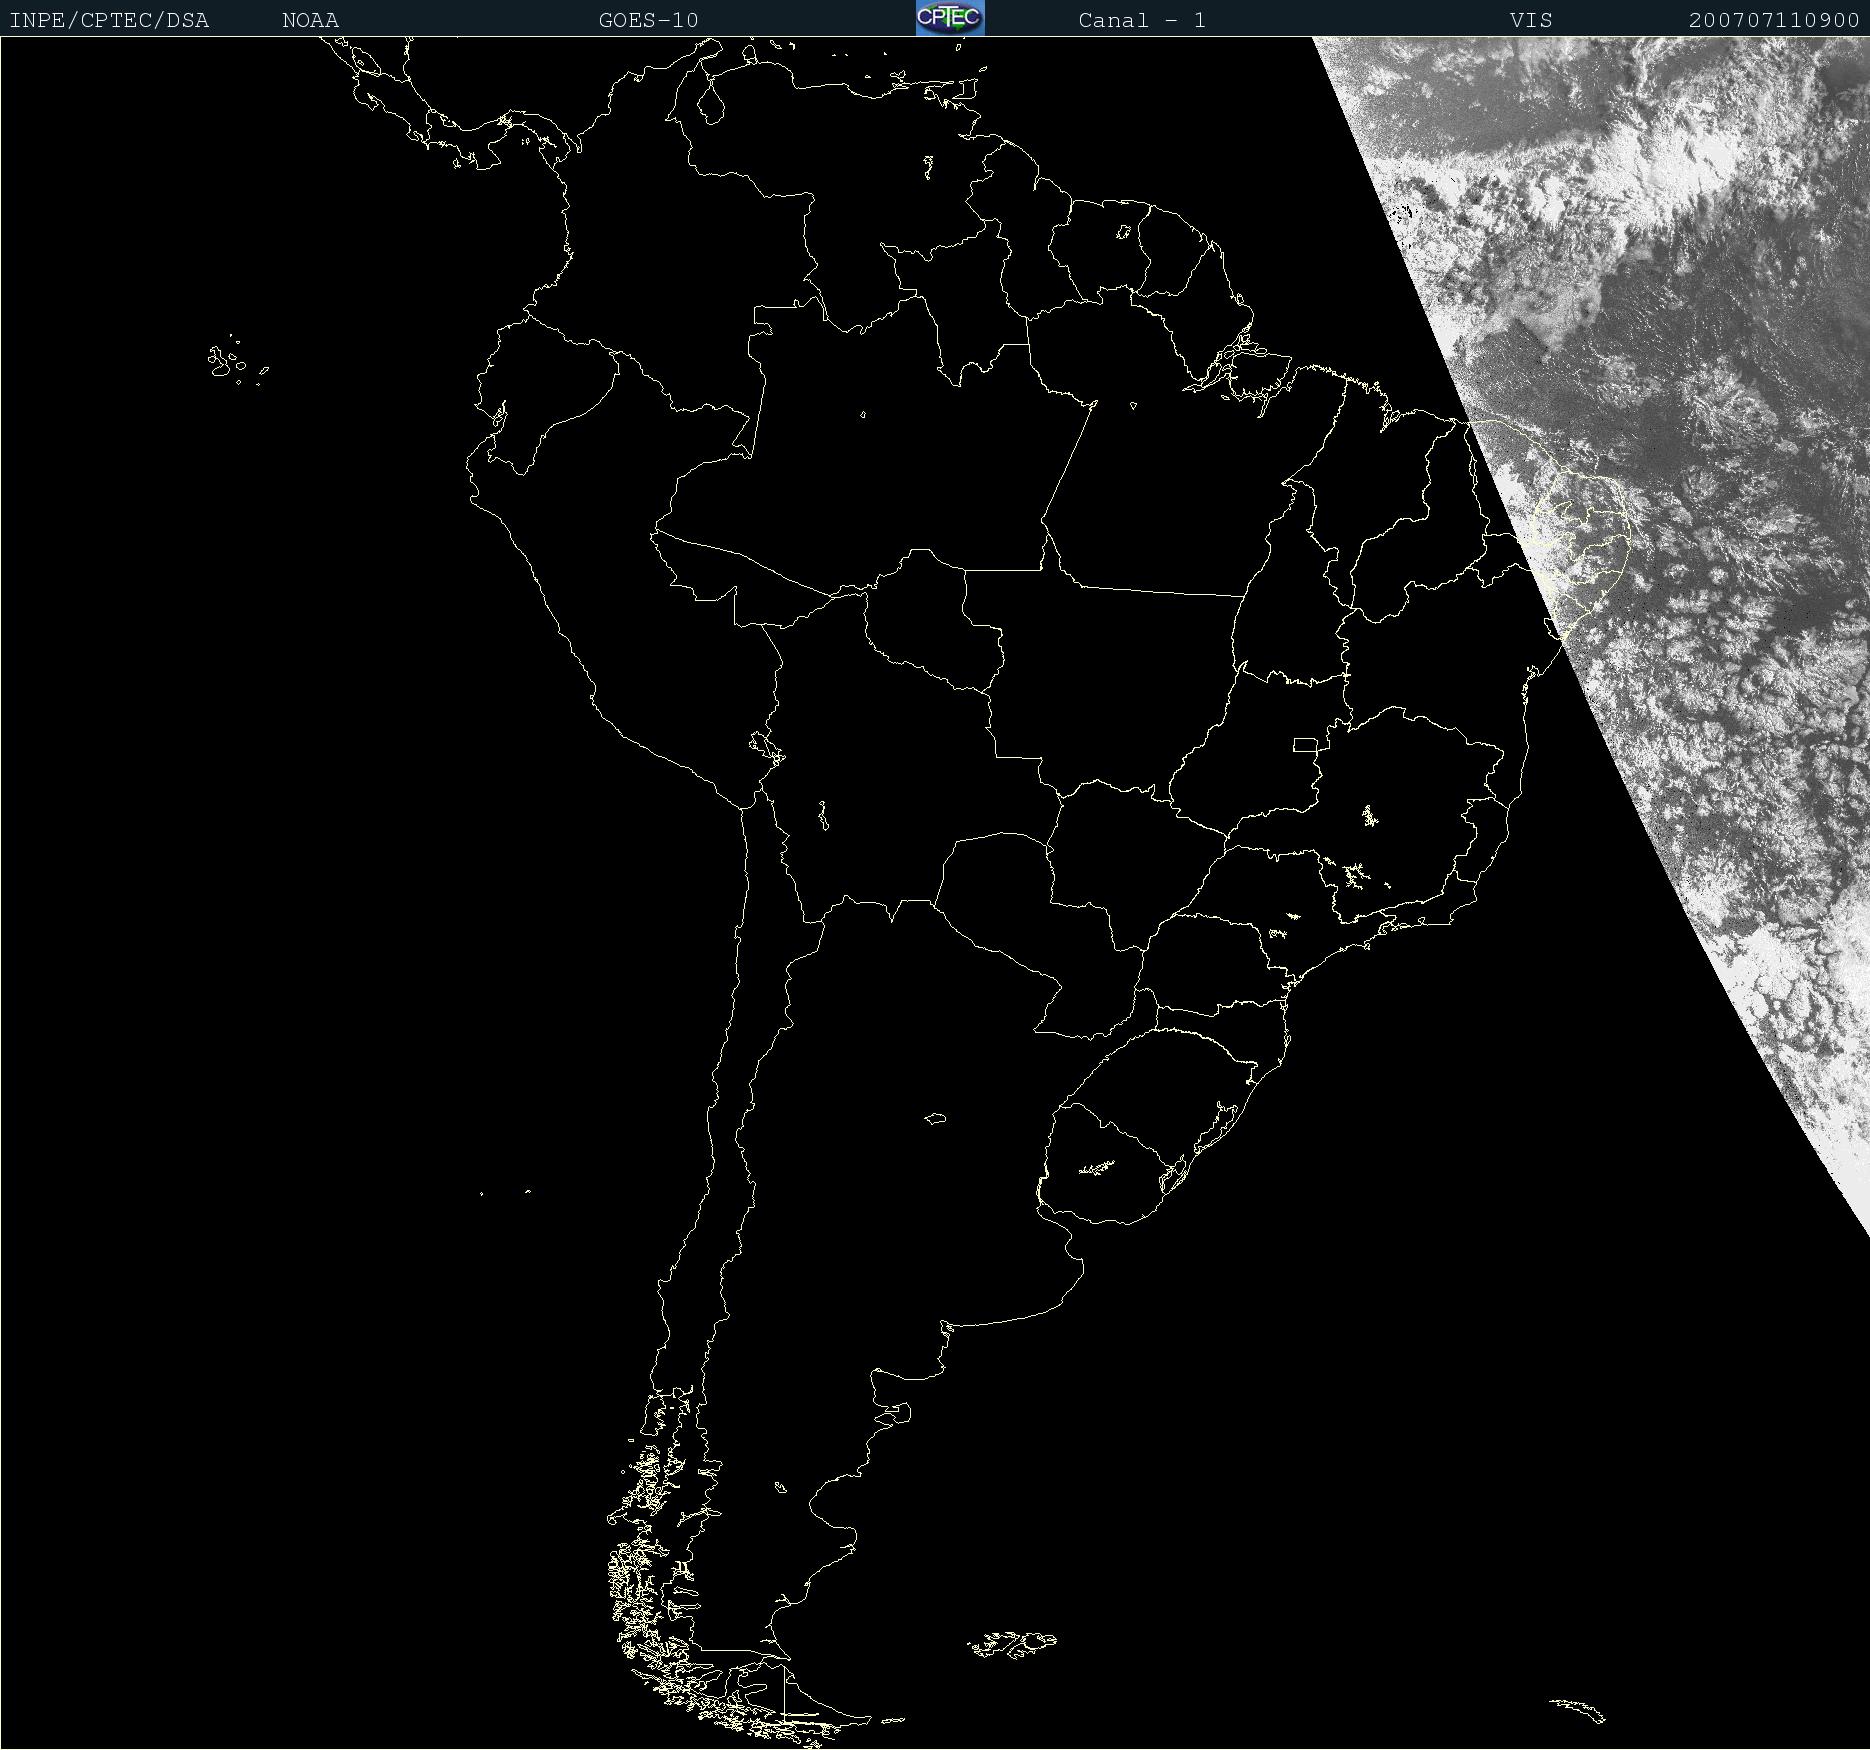Click the 'Canal - 1' label
Screen dimensions: 1870x1750
(1142, 20)
